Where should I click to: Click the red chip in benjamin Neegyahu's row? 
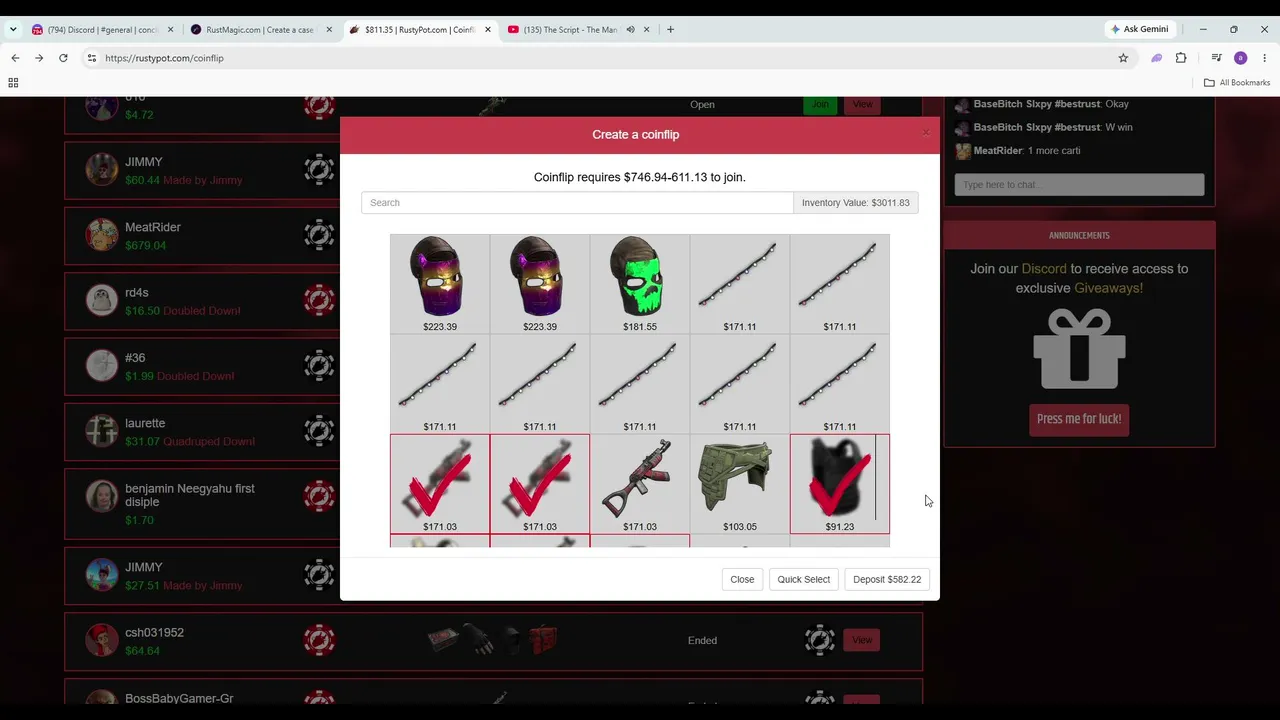319,496
